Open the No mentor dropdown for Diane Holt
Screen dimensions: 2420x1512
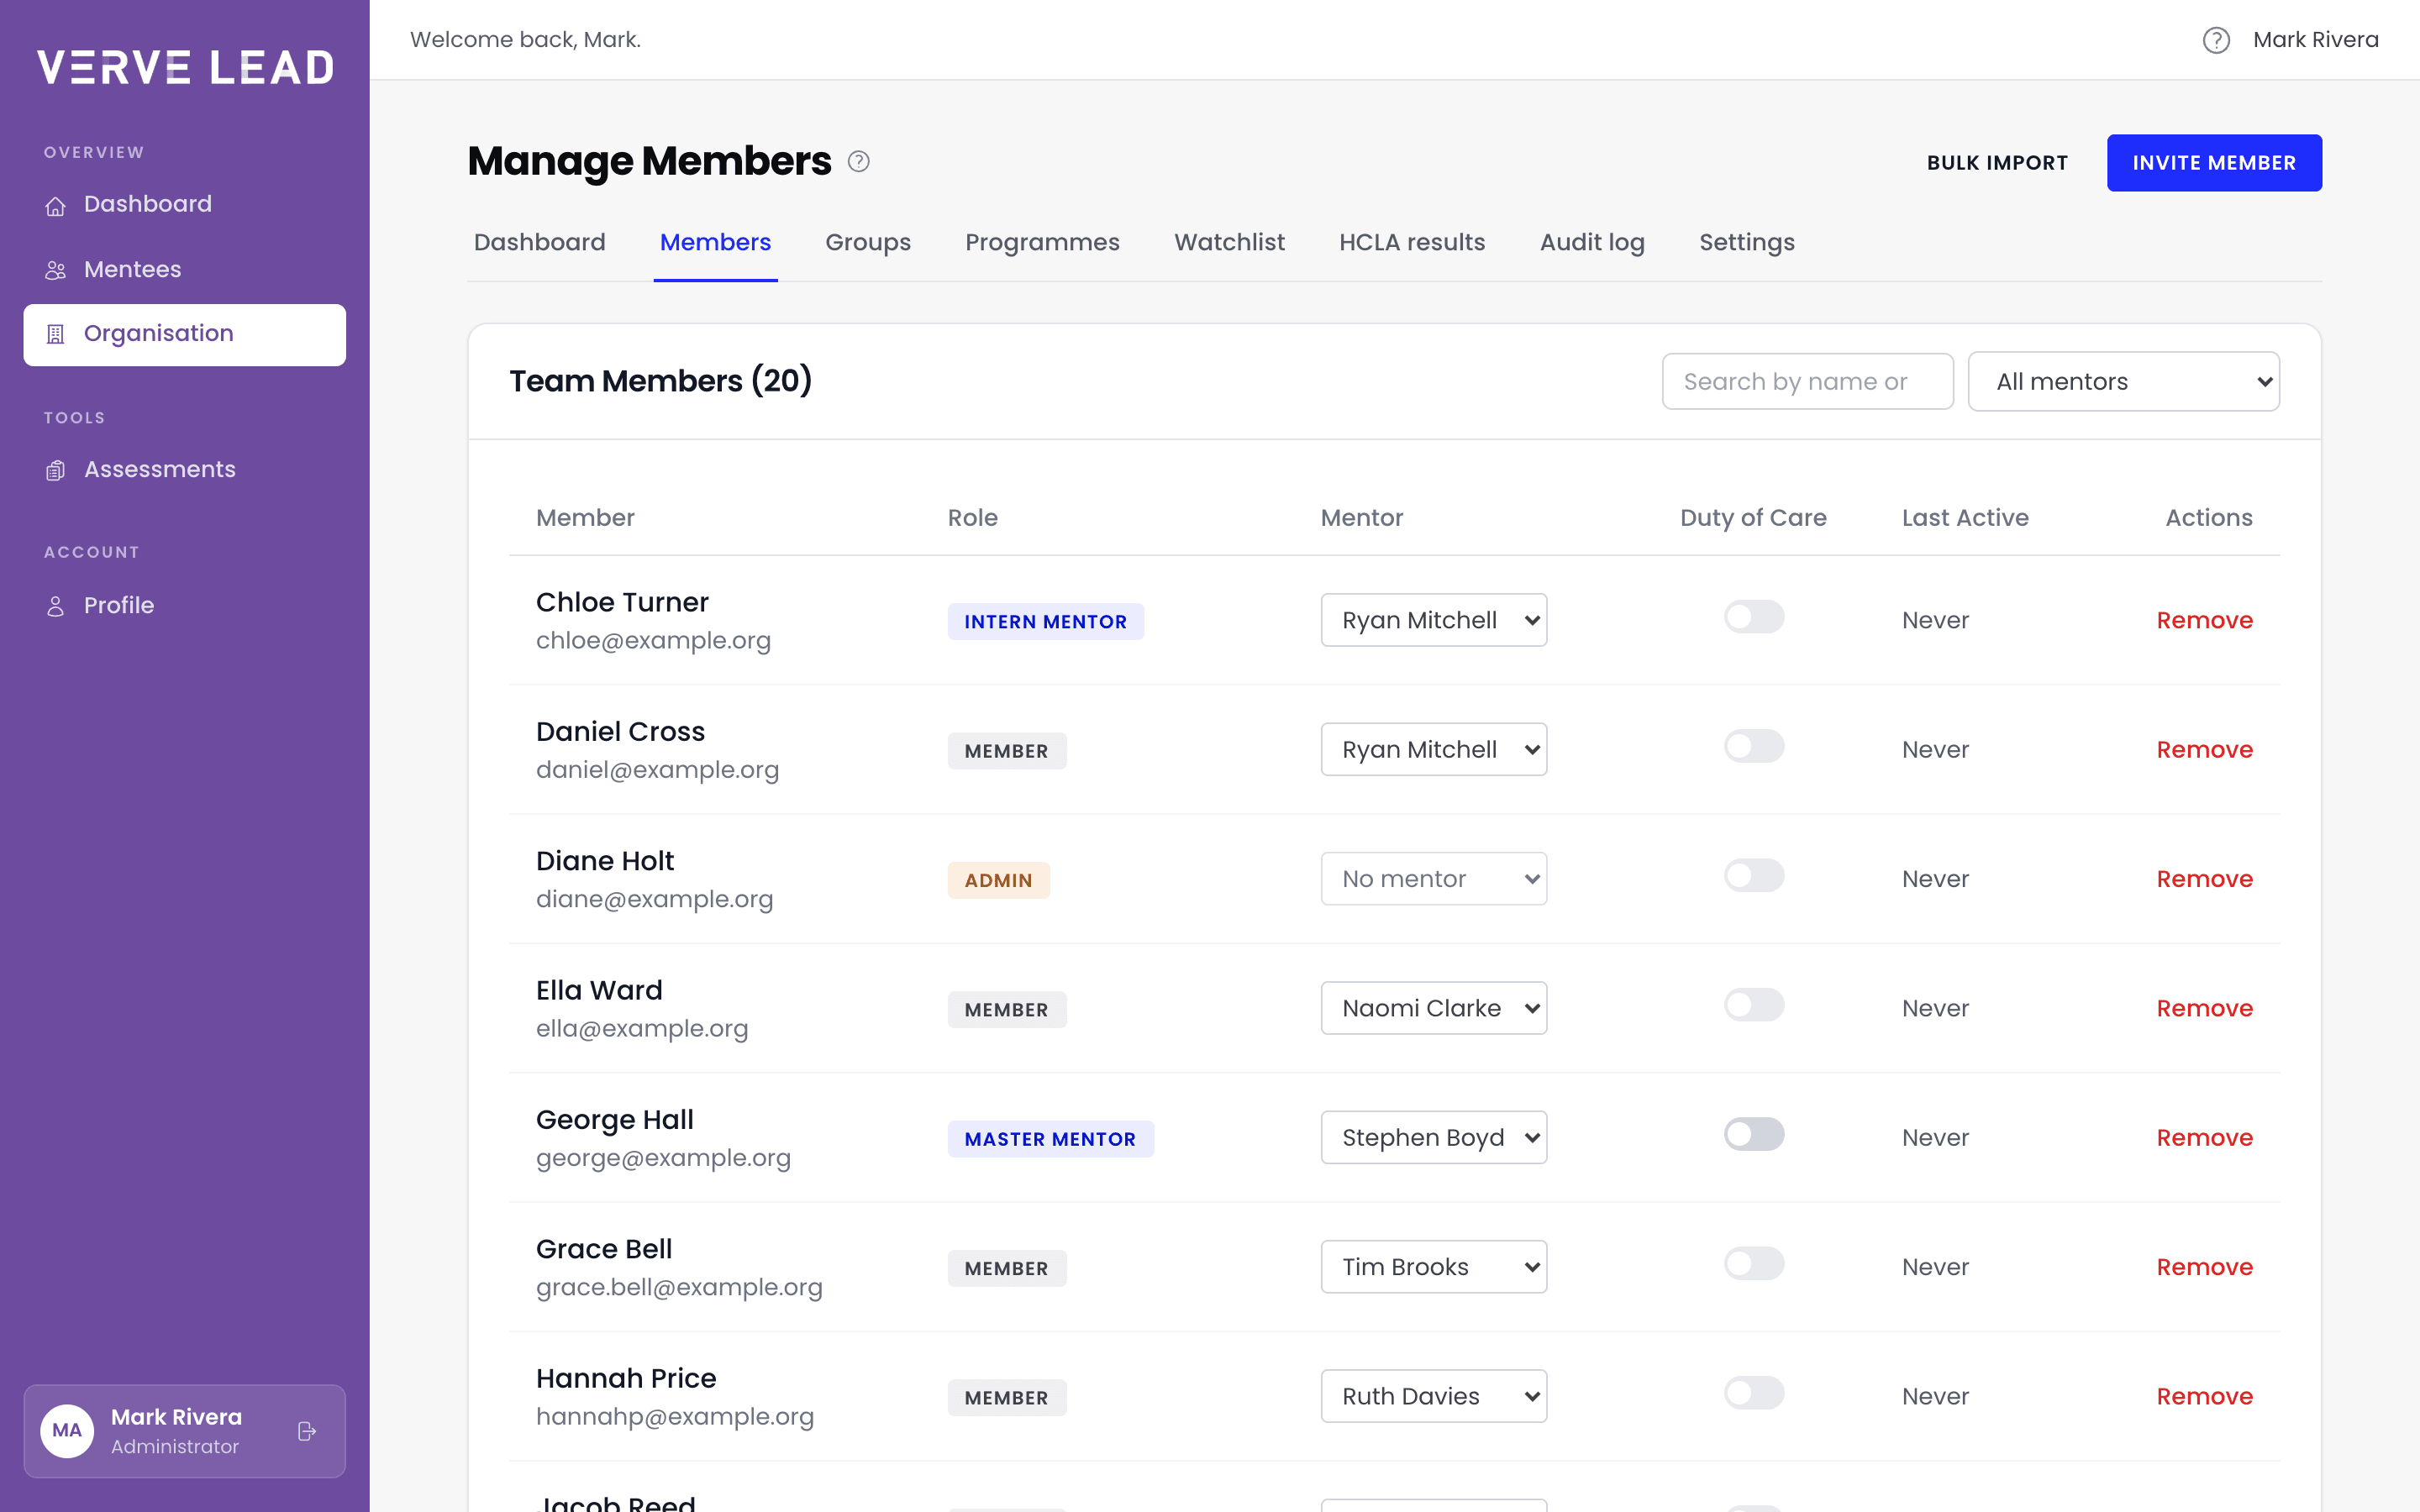1434,879
